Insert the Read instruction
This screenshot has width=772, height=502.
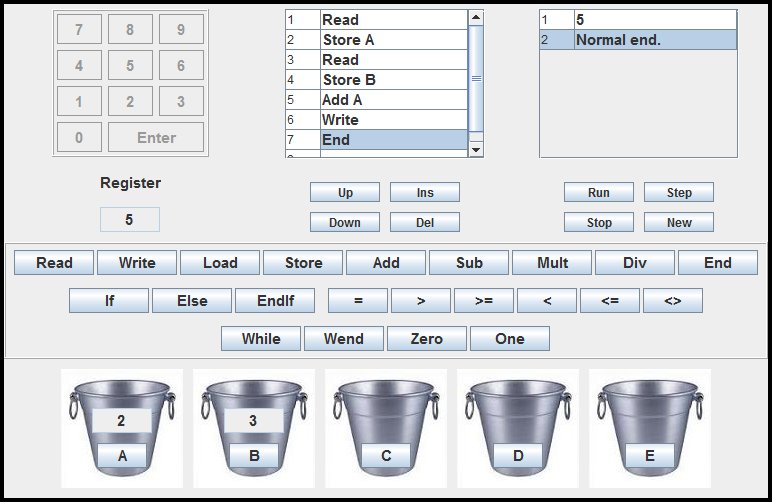pyautogui.click(x=54, y=263)
